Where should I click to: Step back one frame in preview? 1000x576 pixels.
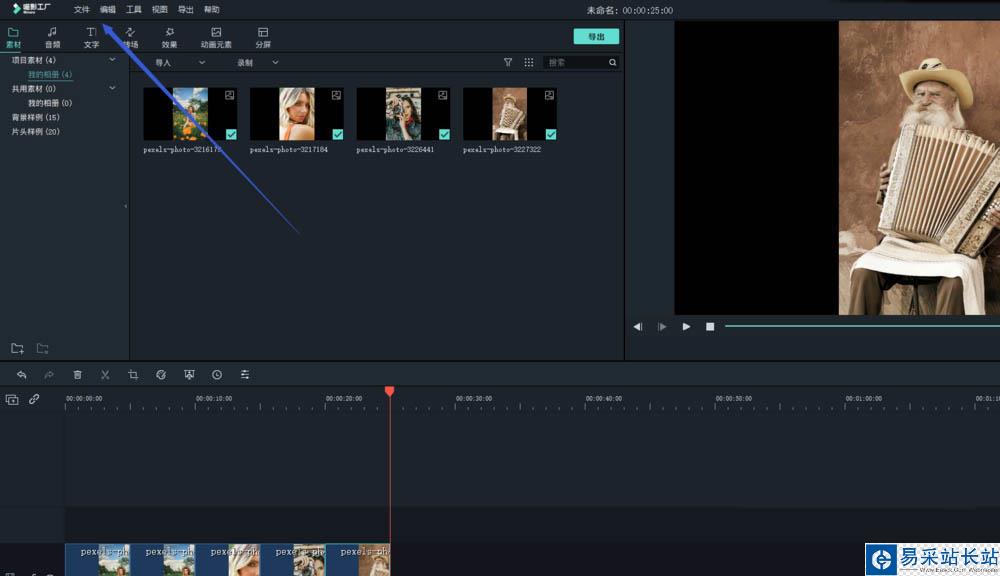pyautogui.click(x=637, y=327)
